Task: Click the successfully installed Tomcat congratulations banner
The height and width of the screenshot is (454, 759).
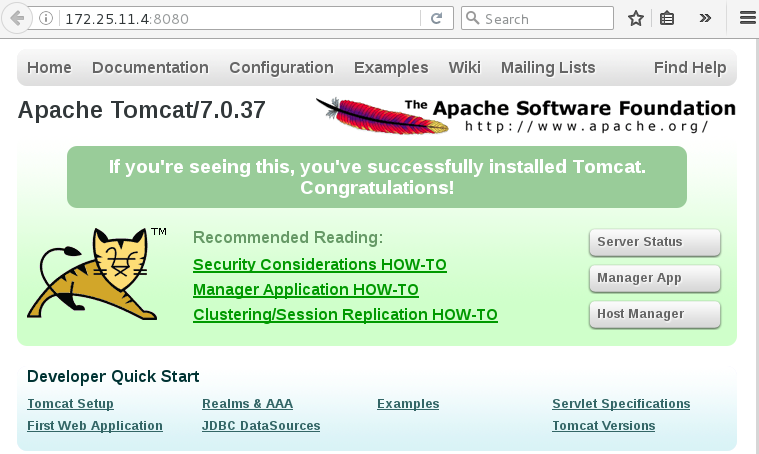Action: (x=377, y=177)
